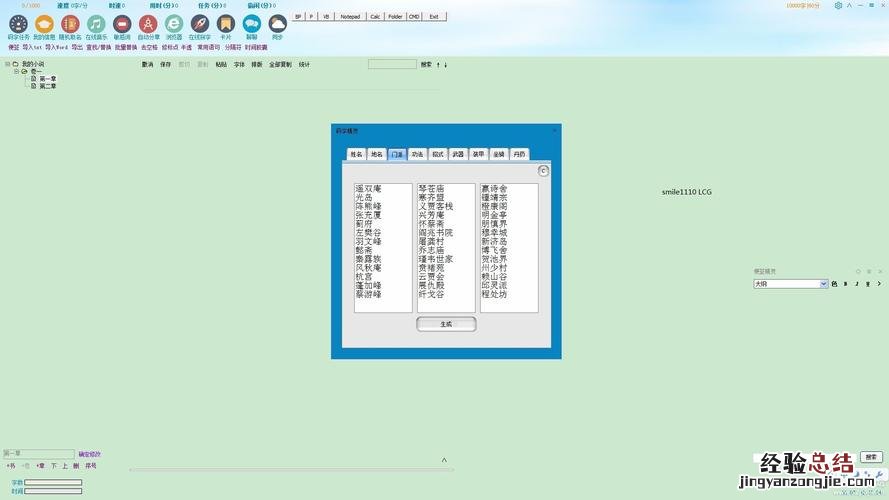Open the 卡片 bookmark icon
The height and width of the screenshot is (500, 889).
[x=226, y=23]
